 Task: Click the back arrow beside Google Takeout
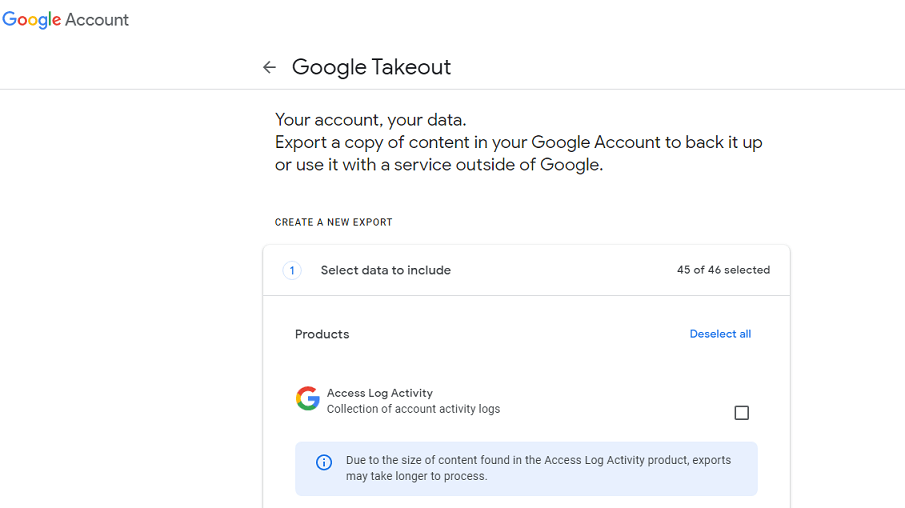coord(269,68)
